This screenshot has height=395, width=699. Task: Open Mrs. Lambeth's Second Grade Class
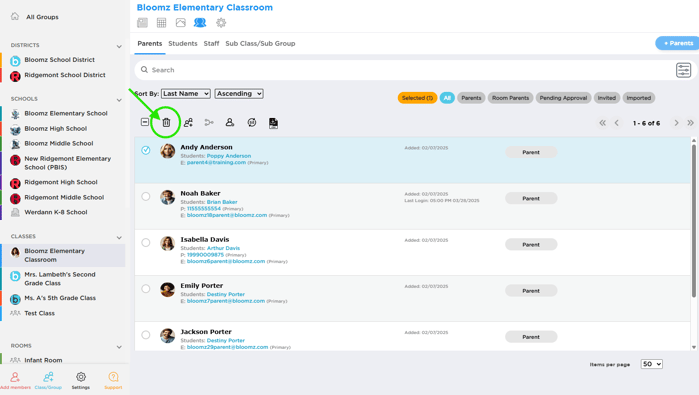point(60,279)
